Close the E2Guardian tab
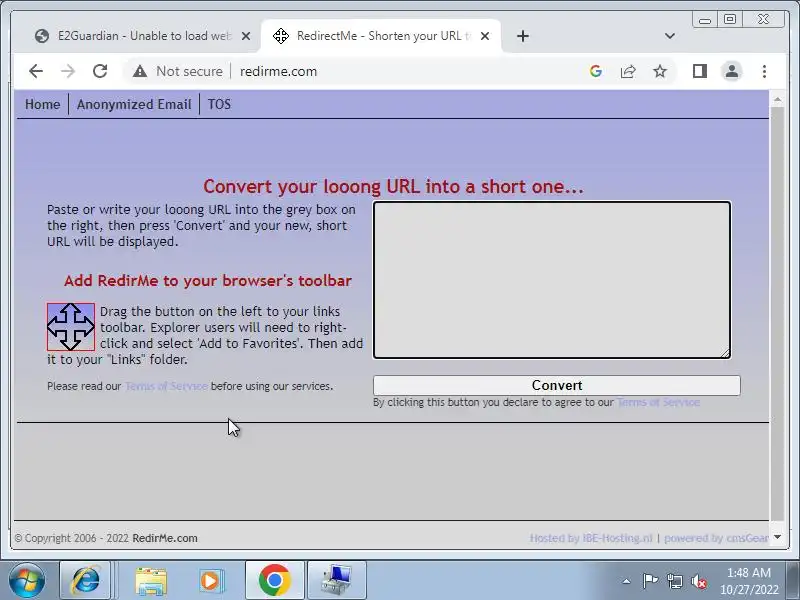This screenshot has width=800, height=600. click(246, 36)
